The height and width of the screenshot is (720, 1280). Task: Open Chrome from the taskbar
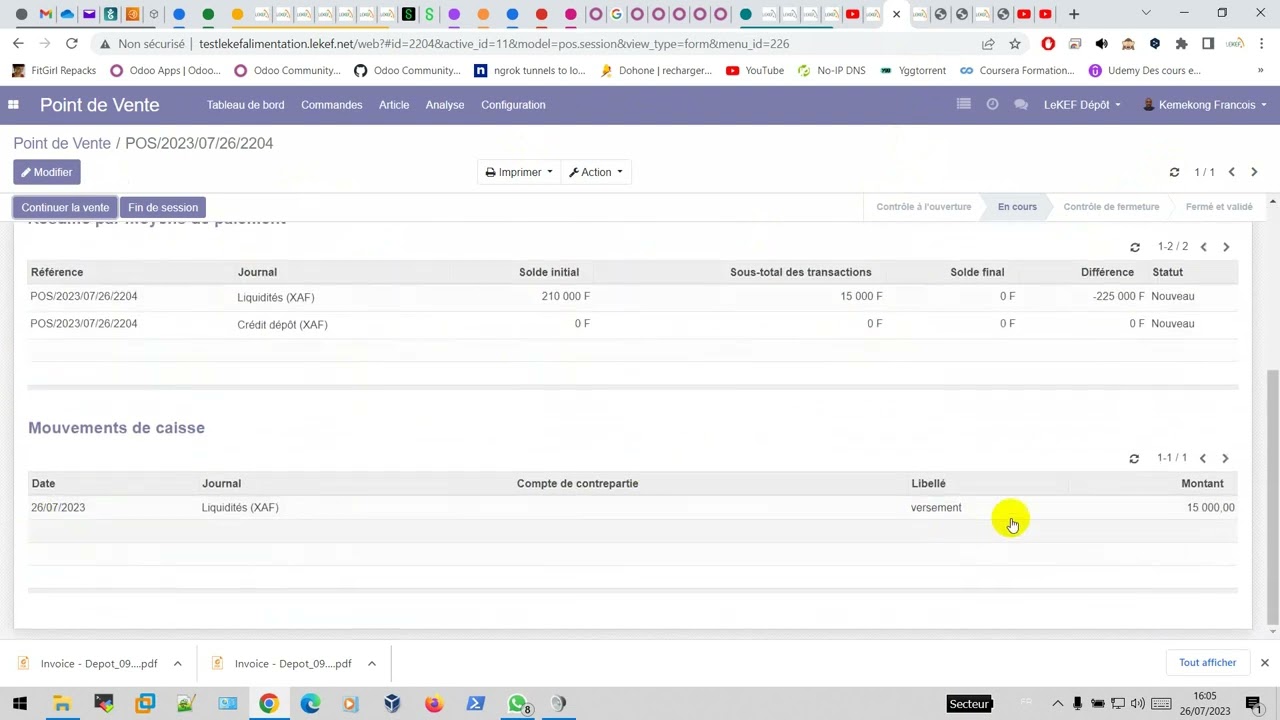(x=268, y=704)
